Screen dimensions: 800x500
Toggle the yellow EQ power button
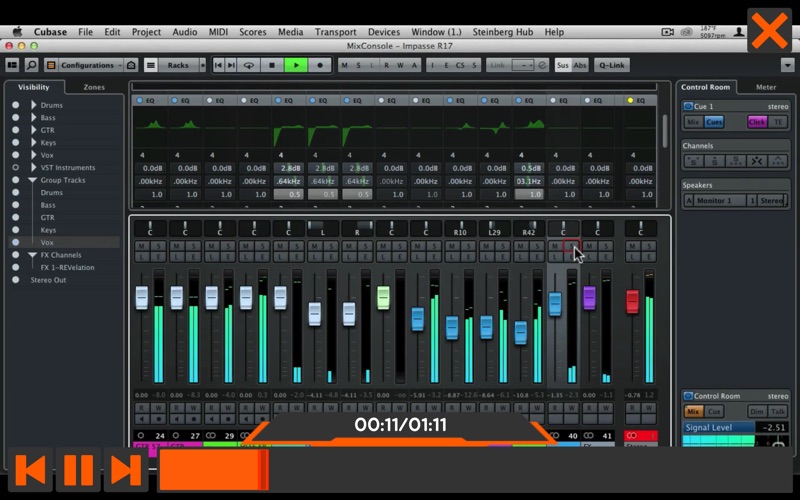point(630,101)
